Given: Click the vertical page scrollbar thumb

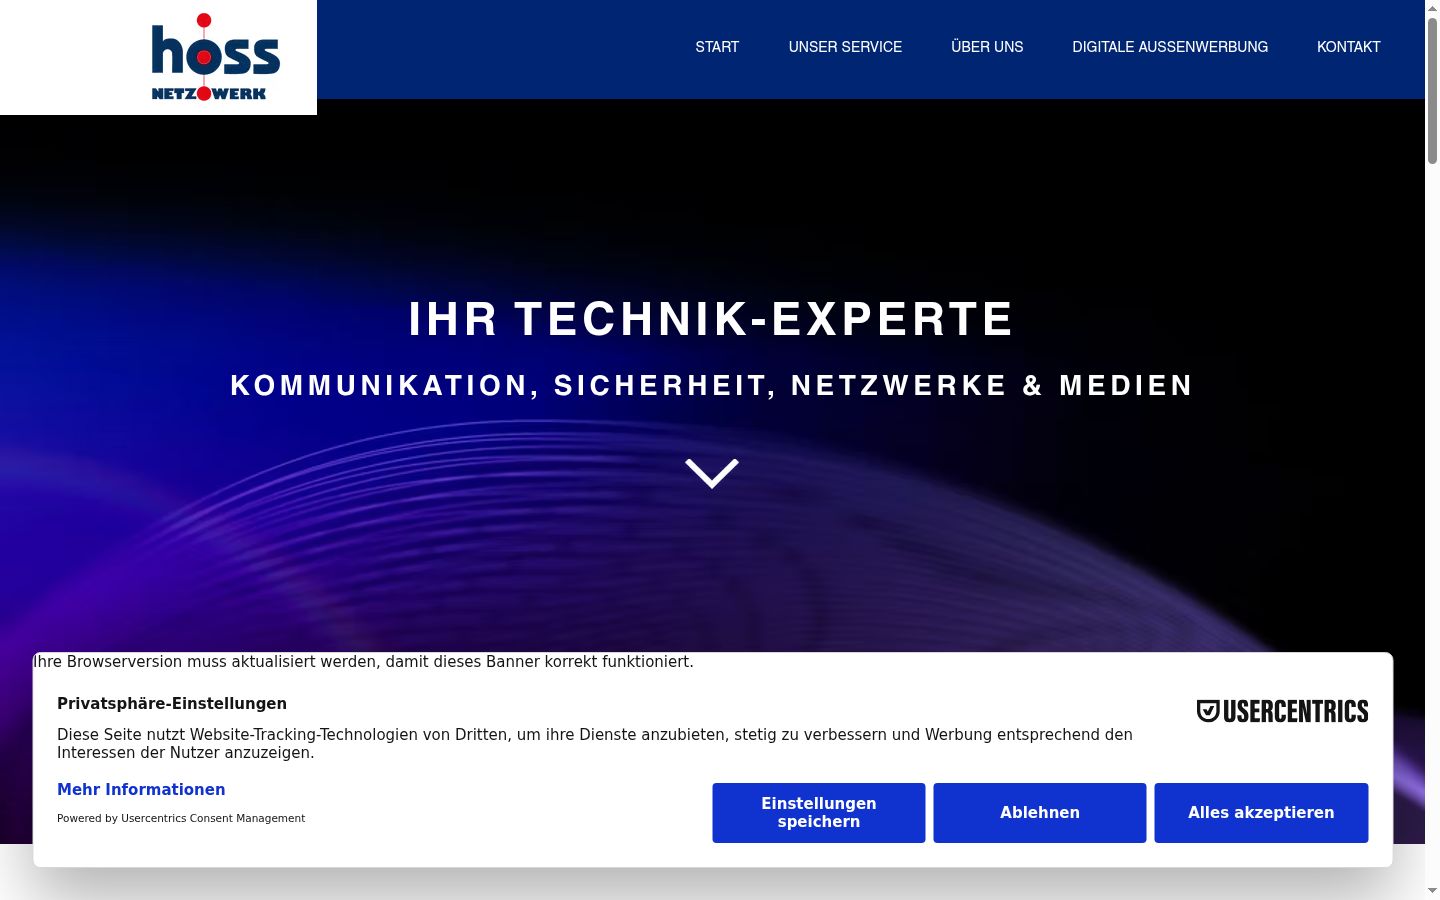Looking at the screenshot, I should 1432,90.
